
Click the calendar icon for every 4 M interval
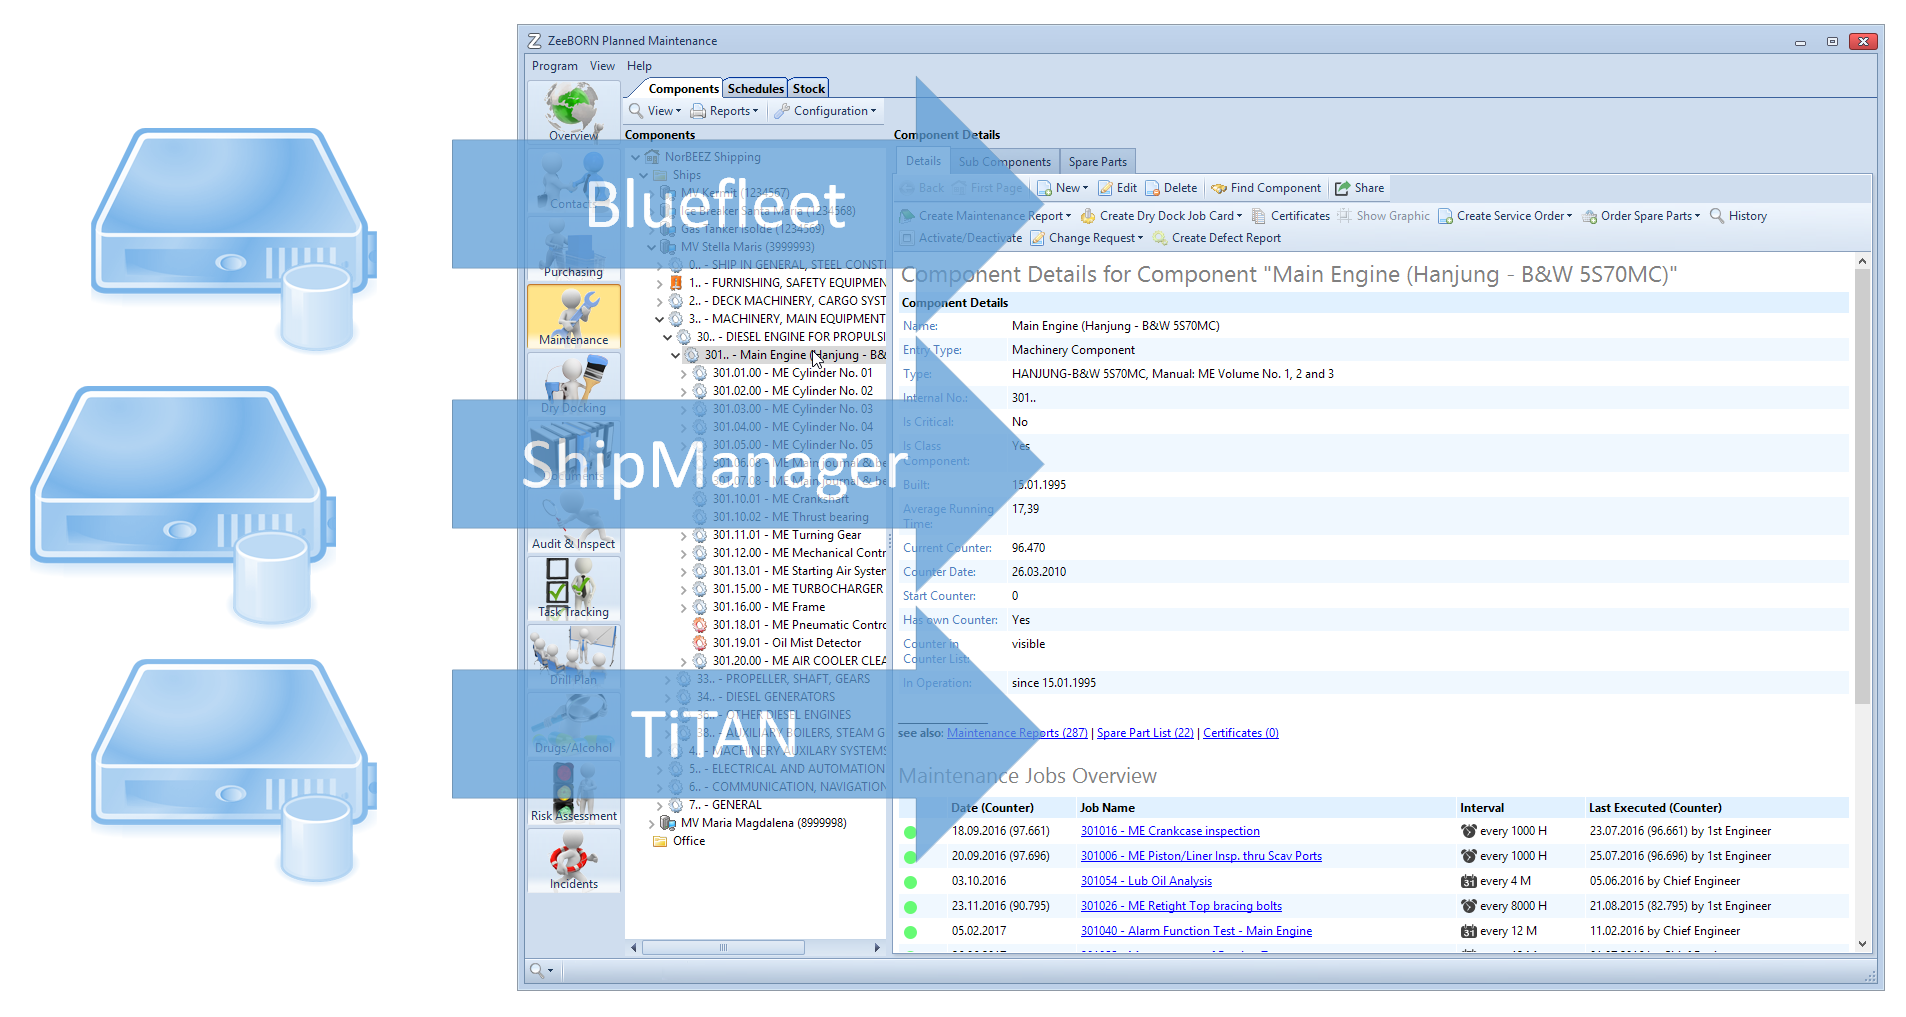coord(1468,882)
